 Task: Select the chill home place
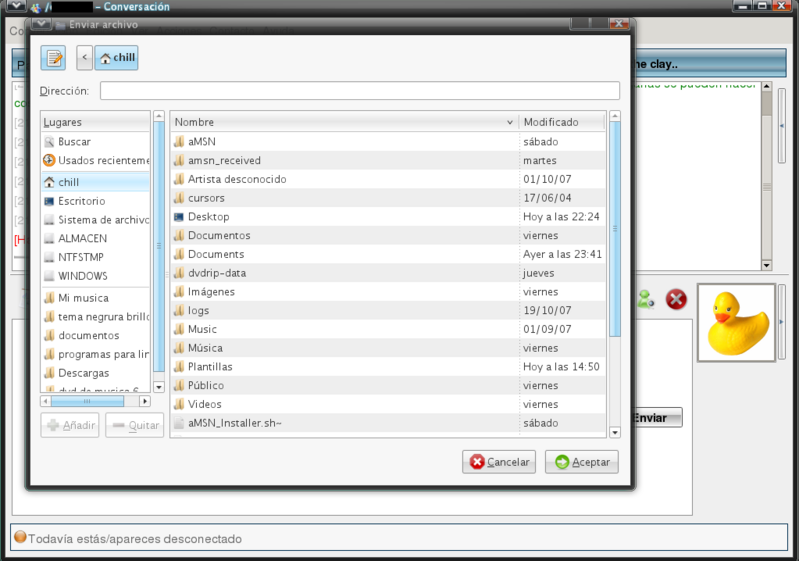tap(95, 182)
